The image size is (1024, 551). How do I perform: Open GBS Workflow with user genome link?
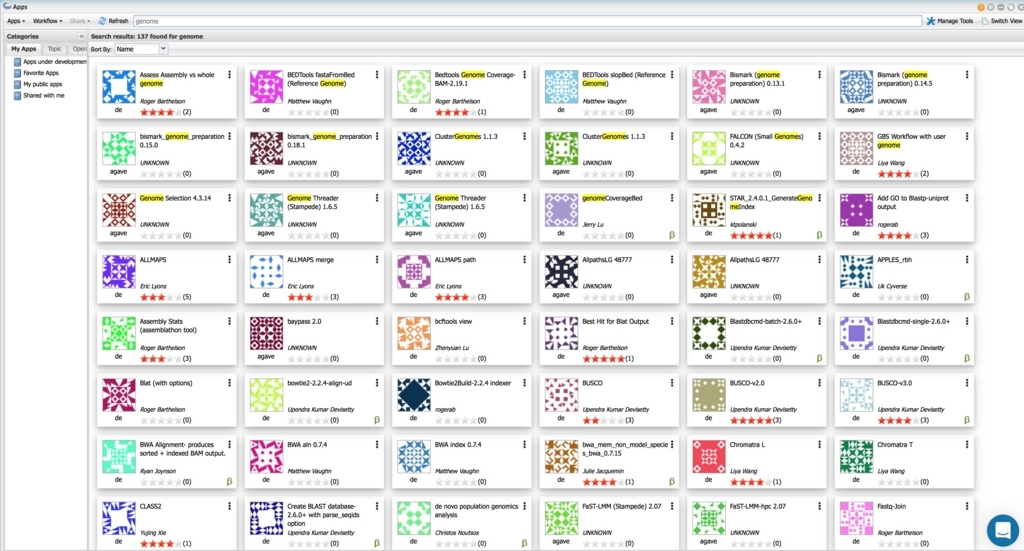click(911, 140)
